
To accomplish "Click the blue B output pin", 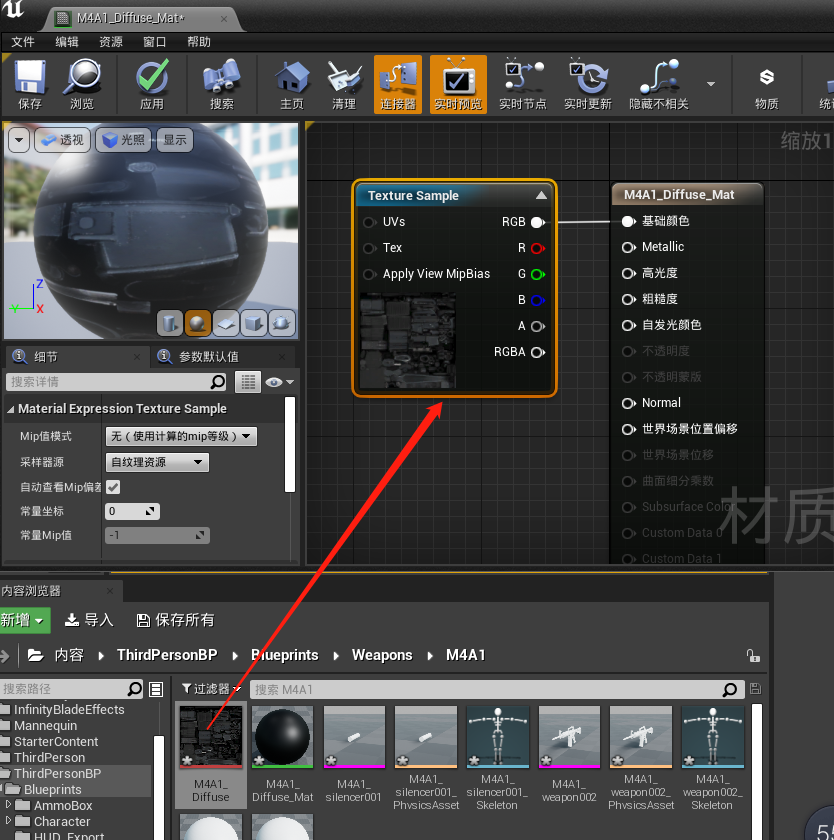I will click(x=537, y=300).
